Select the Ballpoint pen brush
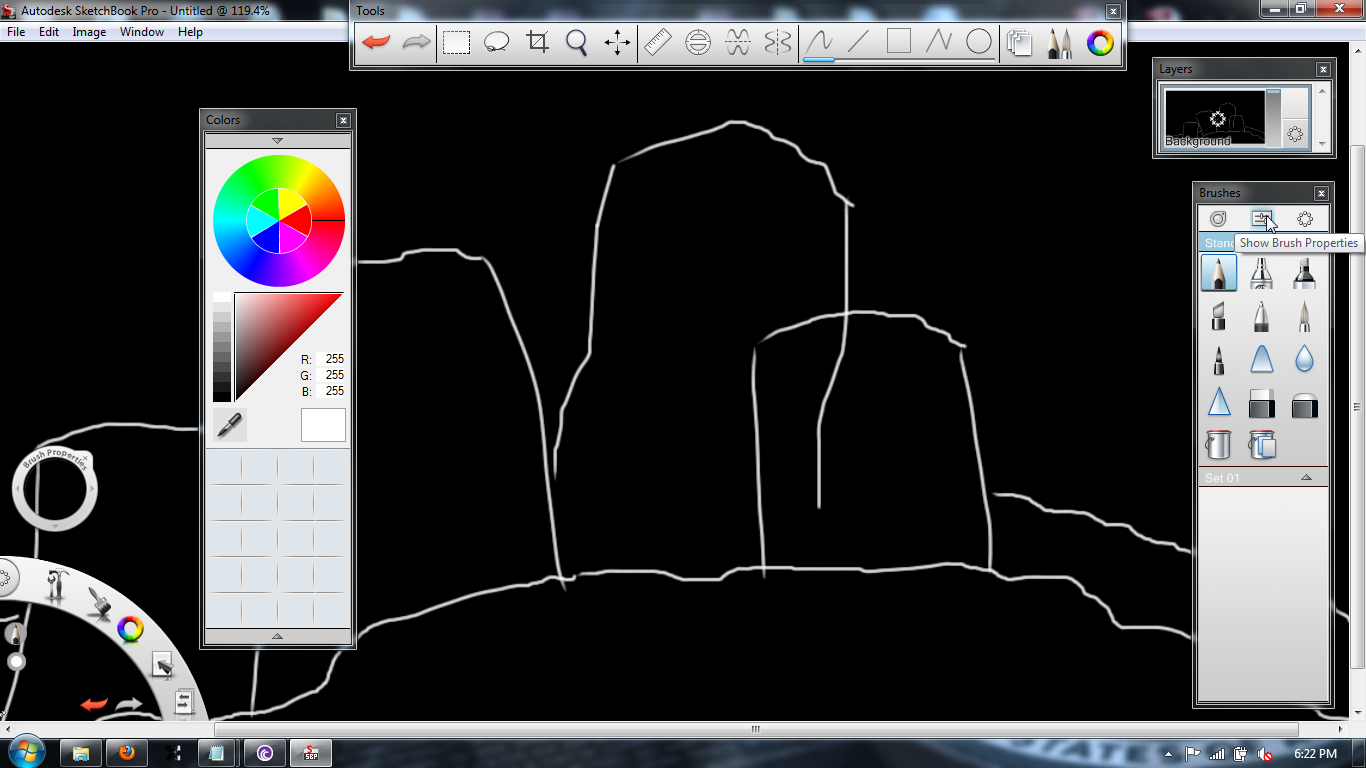This screenshot has width=1366, height=768. 1262,317
